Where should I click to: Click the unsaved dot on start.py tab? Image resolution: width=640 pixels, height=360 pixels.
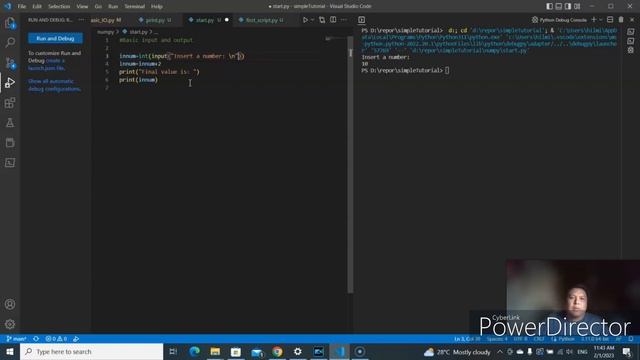(227, 20)
